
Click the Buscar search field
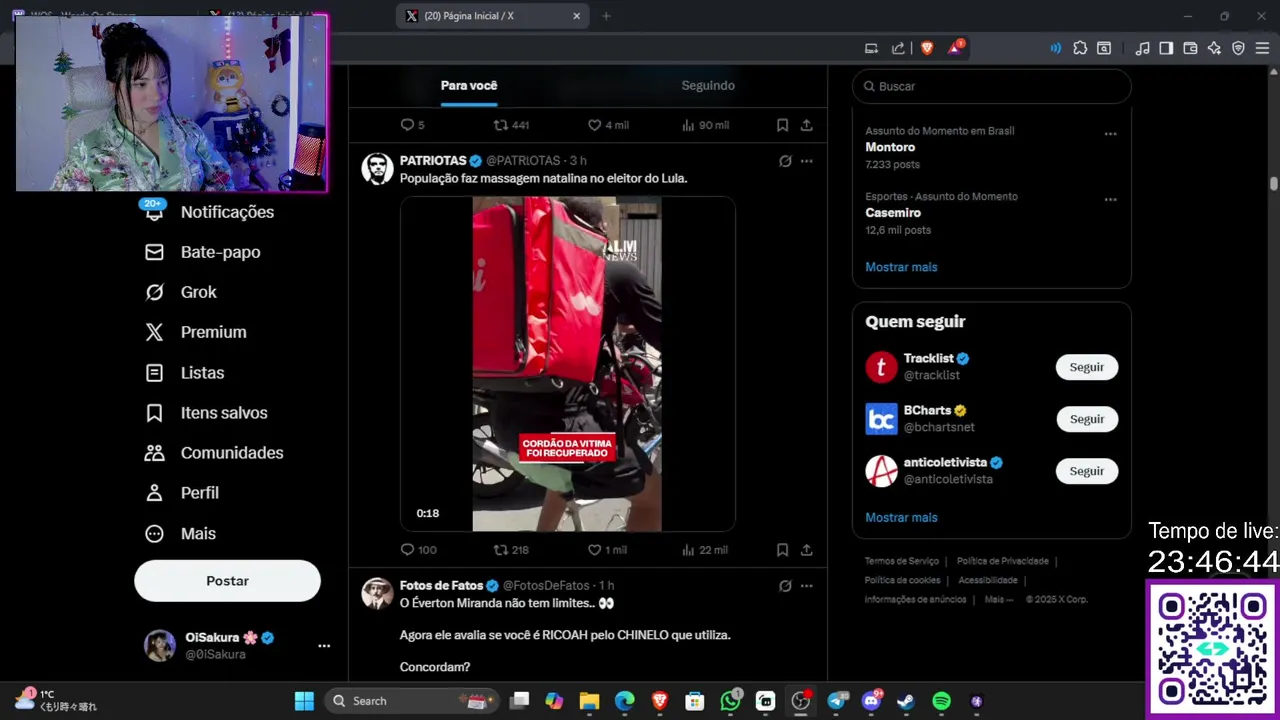coord(991,86)
